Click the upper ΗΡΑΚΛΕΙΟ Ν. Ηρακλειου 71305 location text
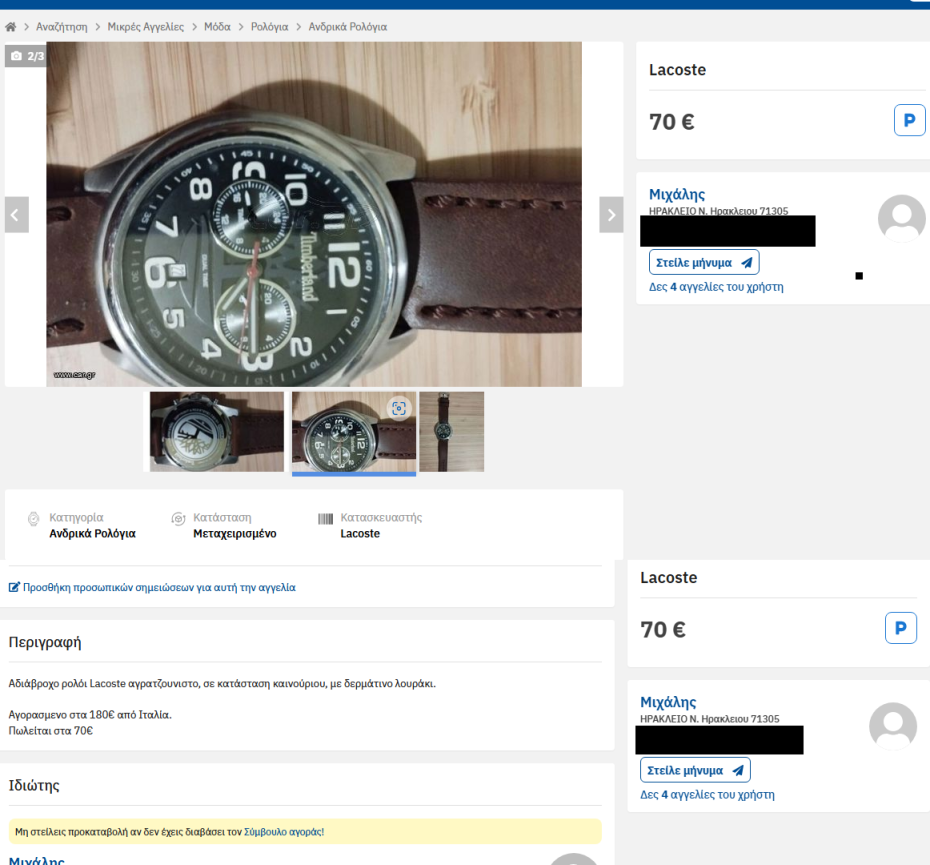Screen dimensions: 930x865 point(718,211)
